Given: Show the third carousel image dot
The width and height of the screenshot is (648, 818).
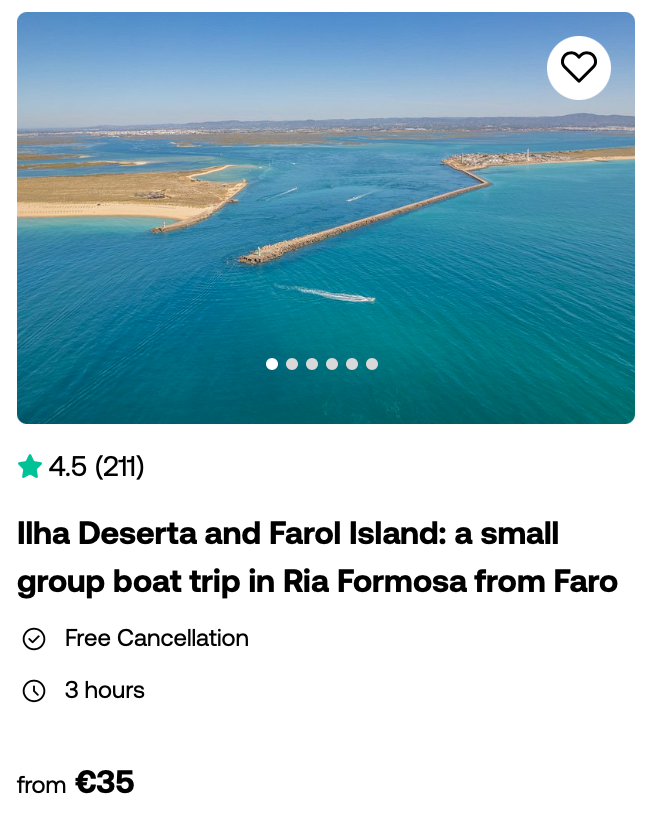Looking at the screenshot, I should point(312,364).
